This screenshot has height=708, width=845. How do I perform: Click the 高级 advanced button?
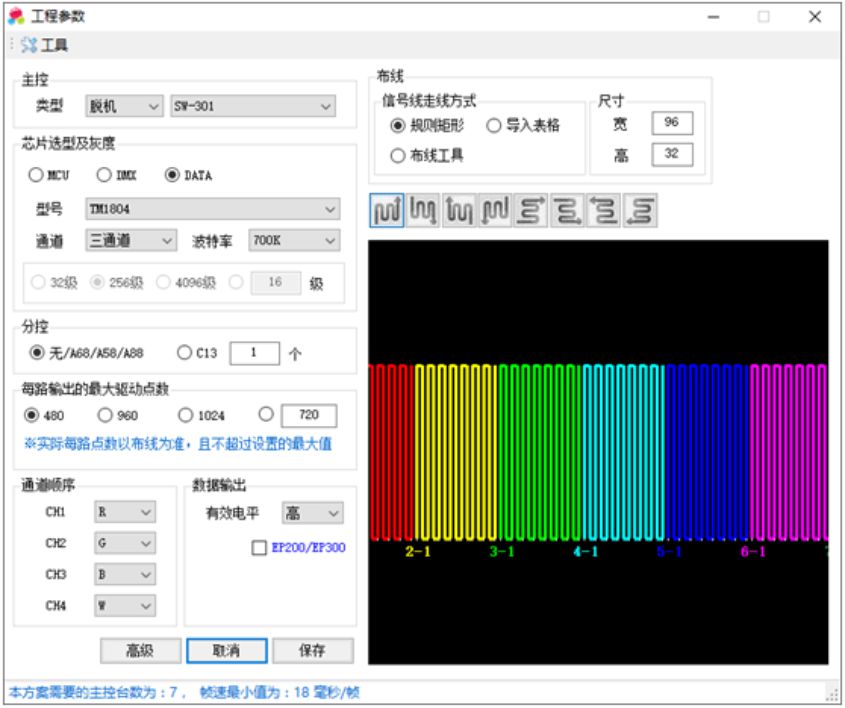(141, 651)
